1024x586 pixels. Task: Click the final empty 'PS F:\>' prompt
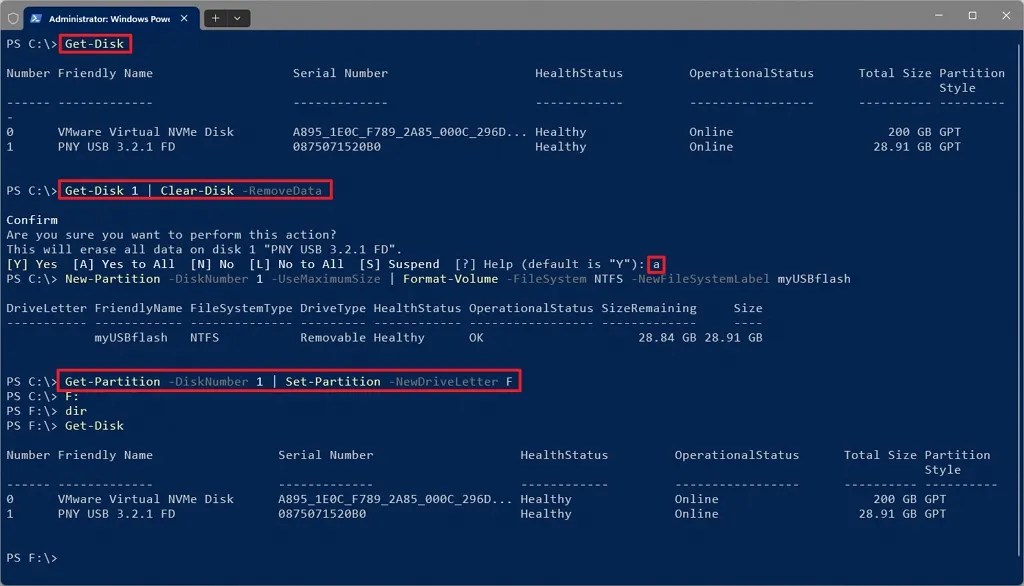[31, 558]
